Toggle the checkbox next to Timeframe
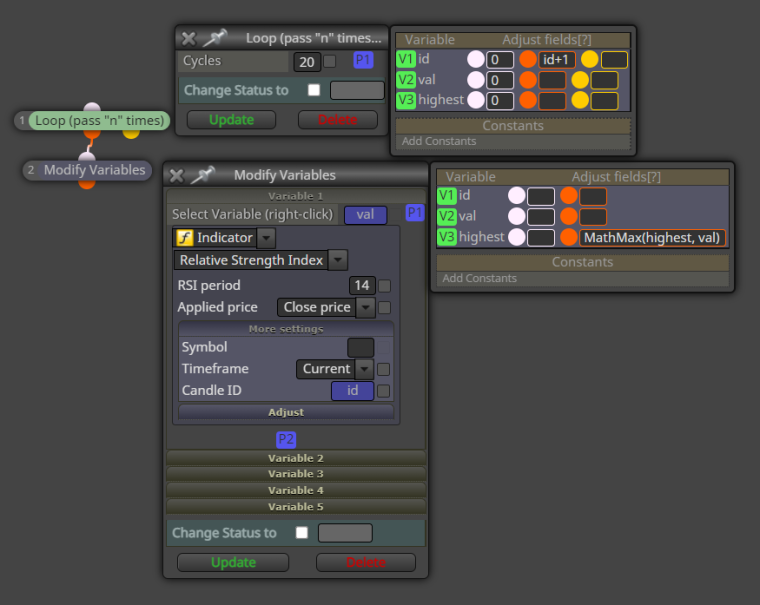Viewport: 760px width, 605px height. [383, 369]
